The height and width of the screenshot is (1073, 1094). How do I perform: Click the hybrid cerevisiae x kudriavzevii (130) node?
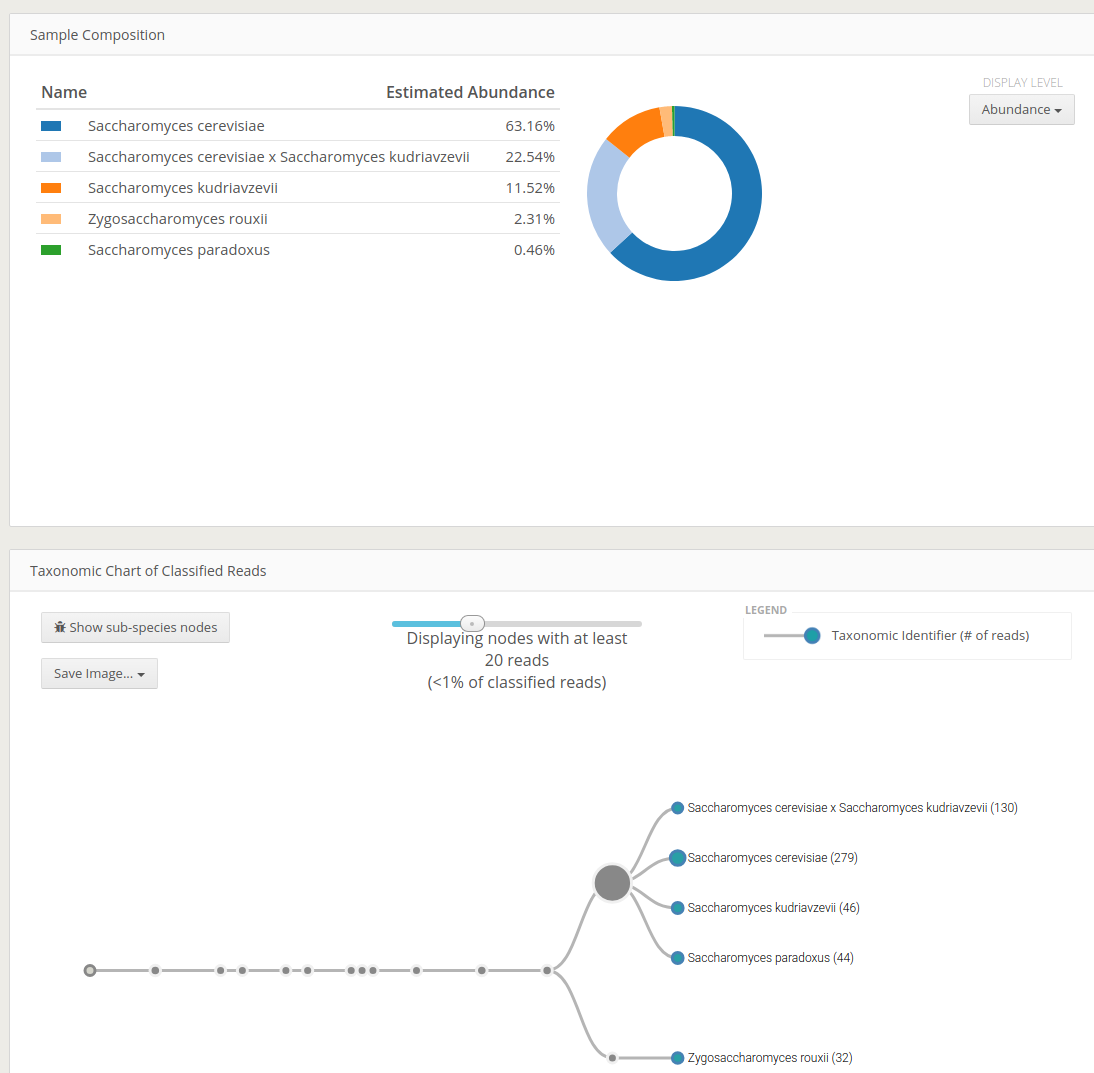[678, 808]
